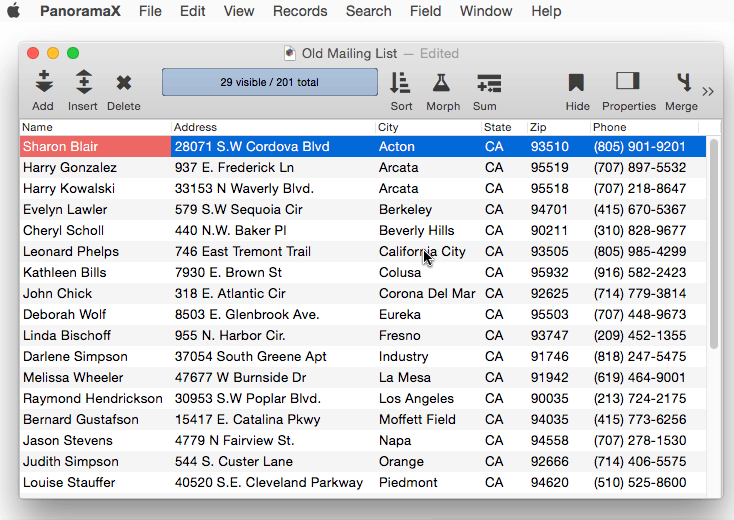Click the Name column header
The width and height of the screenshot is (734, 520).
95,127
